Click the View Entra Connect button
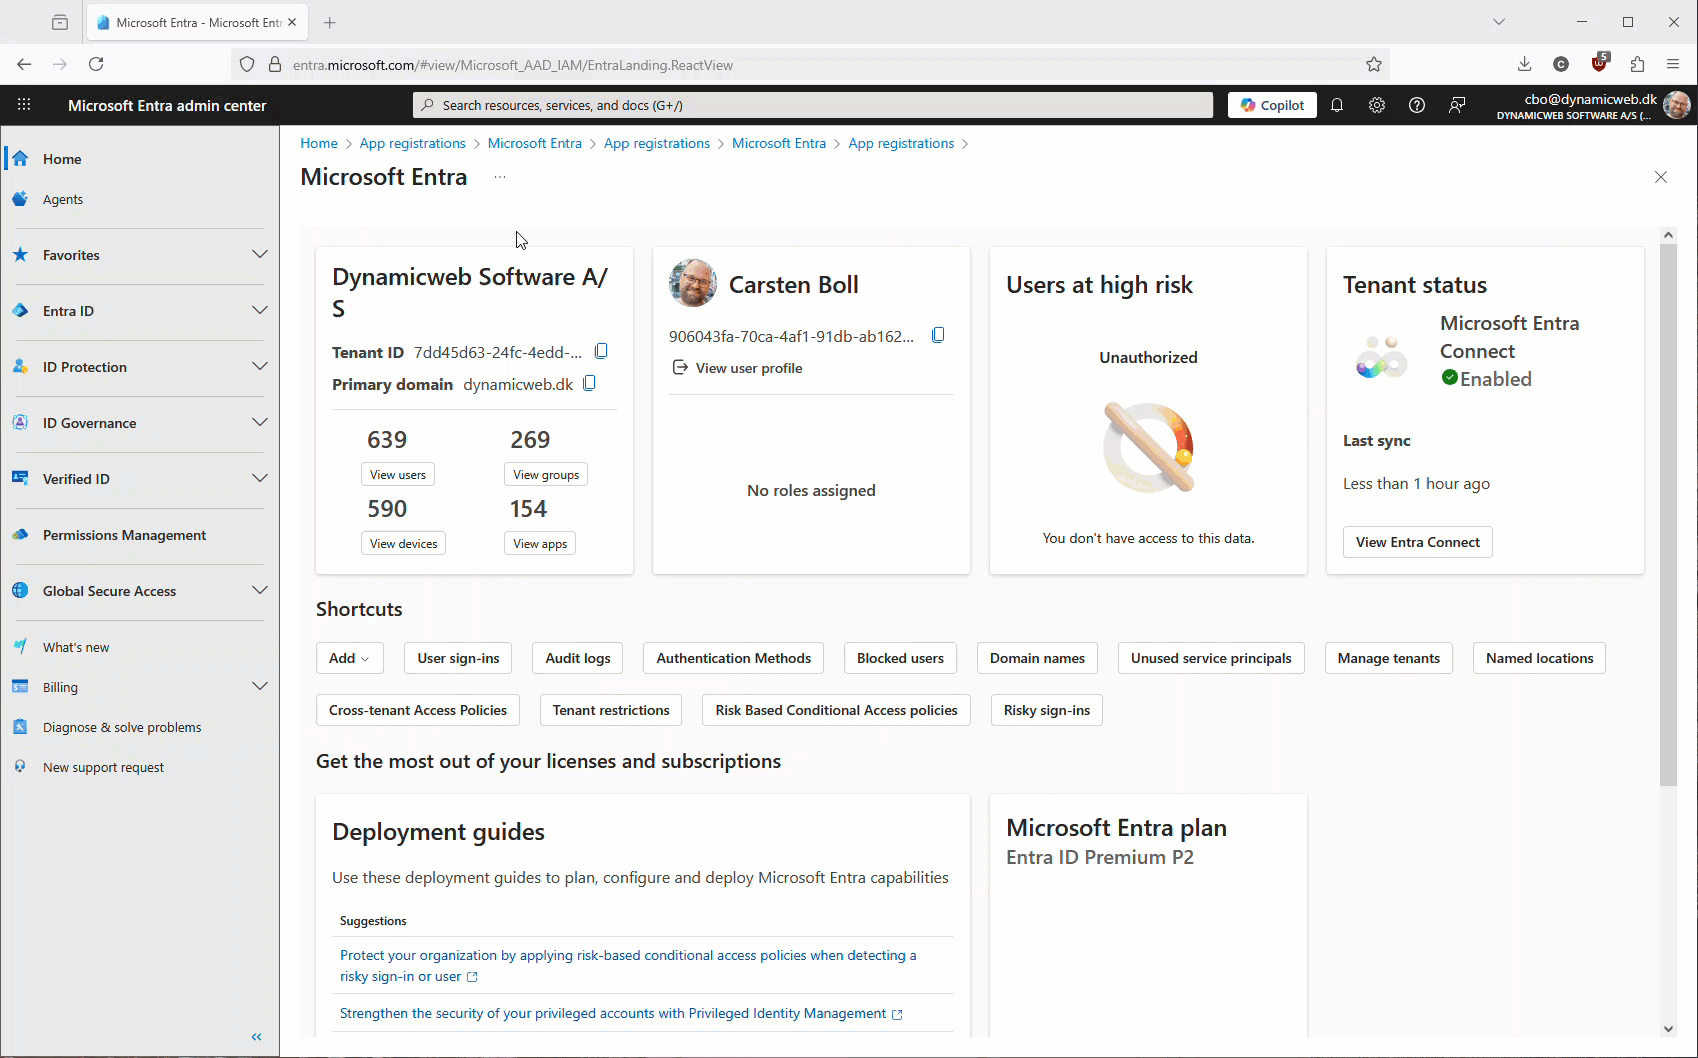 1417,542
